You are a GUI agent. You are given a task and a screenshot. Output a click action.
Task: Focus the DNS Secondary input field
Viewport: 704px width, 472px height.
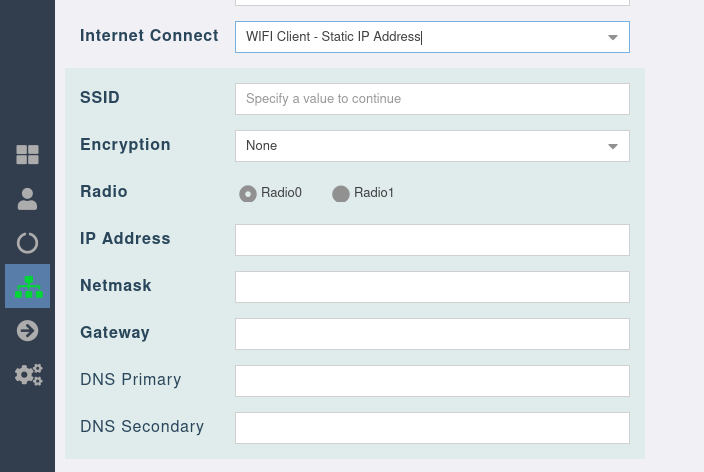(432, 428)
